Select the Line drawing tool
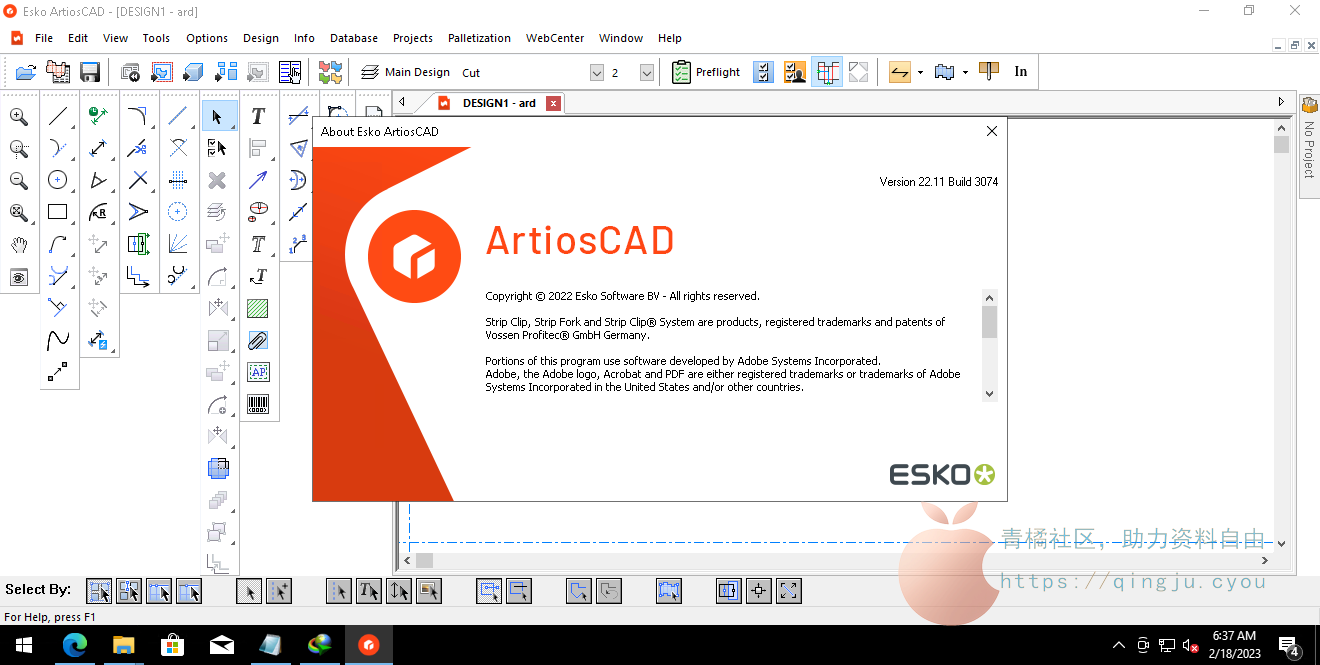 58,116
